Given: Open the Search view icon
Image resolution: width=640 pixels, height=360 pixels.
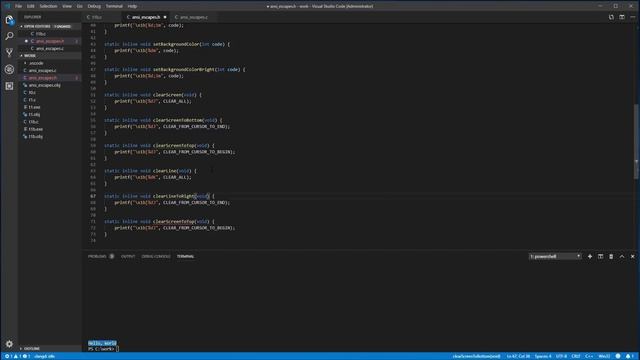Looking at the screenshot, I should [9, 36].
